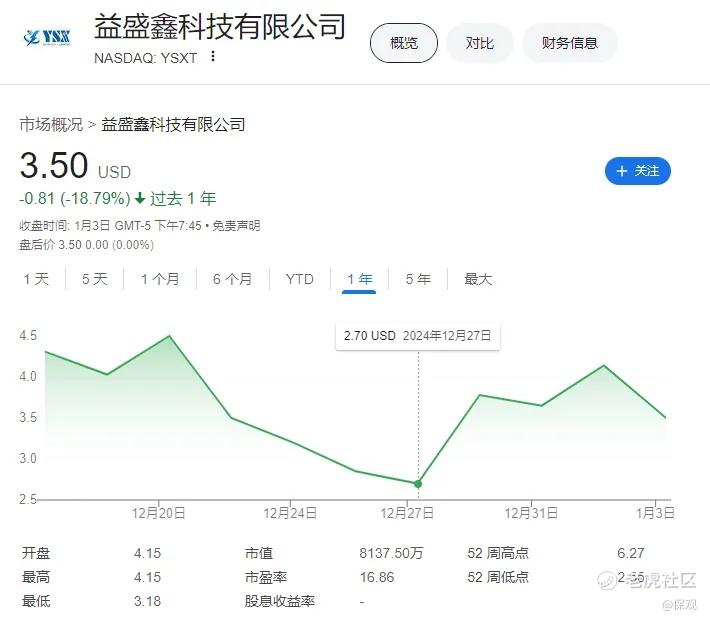This screenshot has width=710, height=621.
Task: Show the 5 年 chart range
Action: (418, 279)
